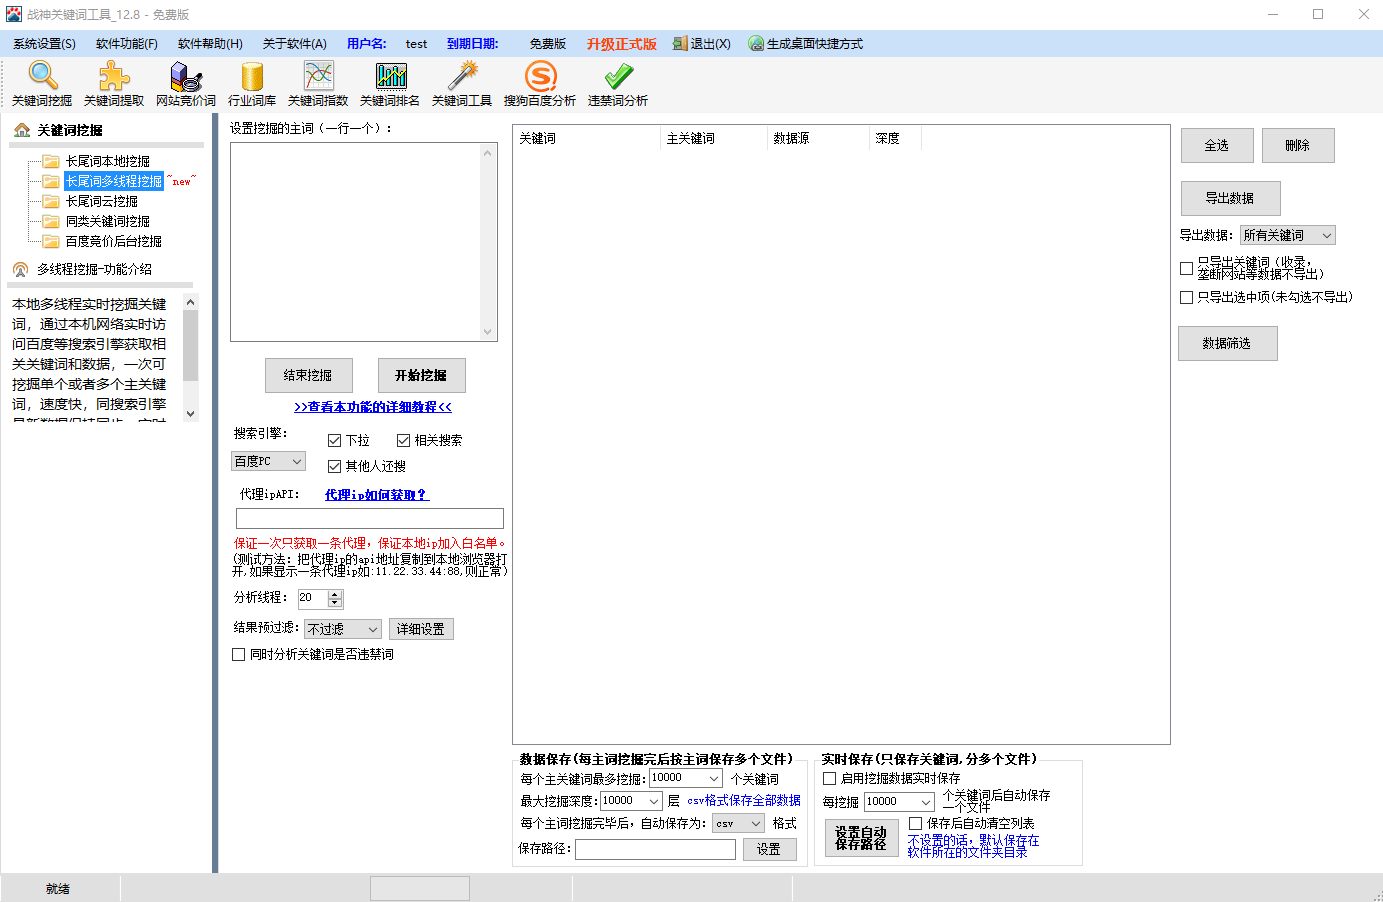Open the 代理ip如何获取? link
The width and height of the screenshot is (1383, 902).
point(377,495)
